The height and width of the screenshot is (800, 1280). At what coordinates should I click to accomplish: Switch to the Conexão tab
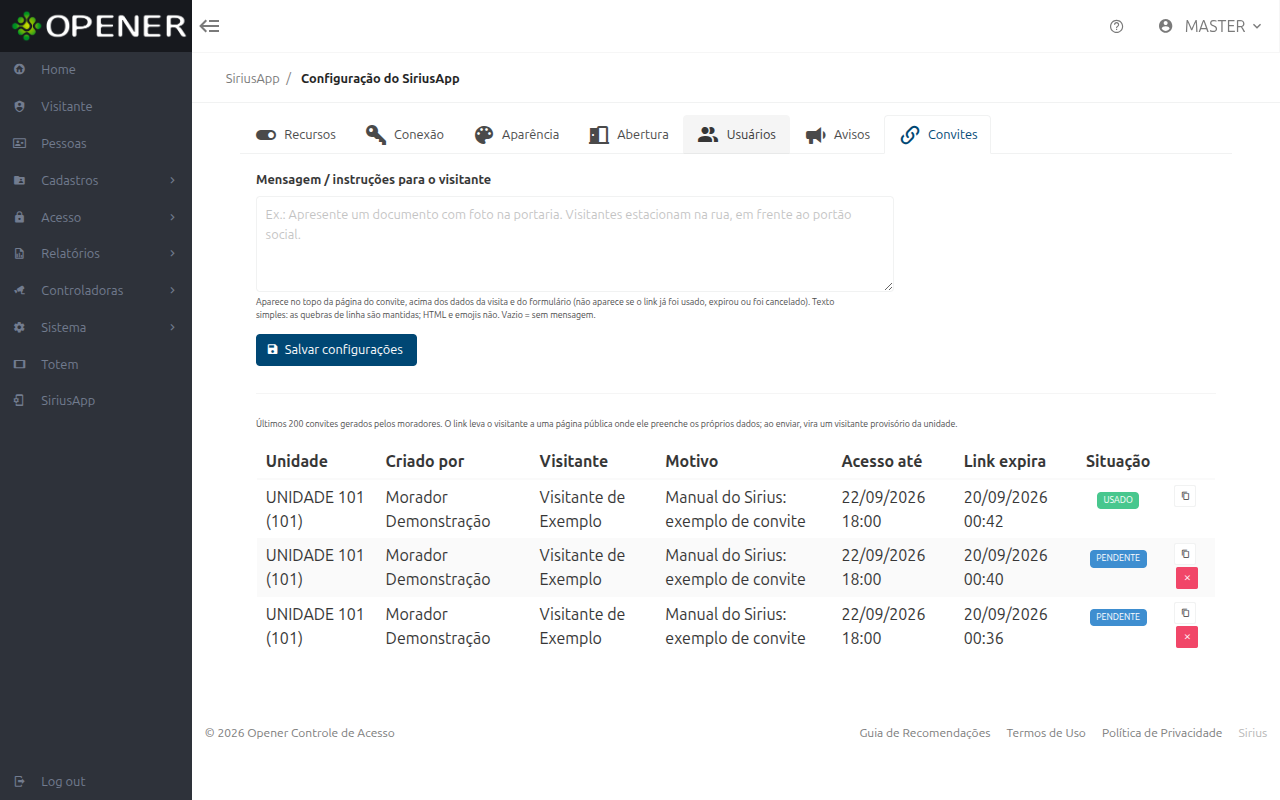405,134
